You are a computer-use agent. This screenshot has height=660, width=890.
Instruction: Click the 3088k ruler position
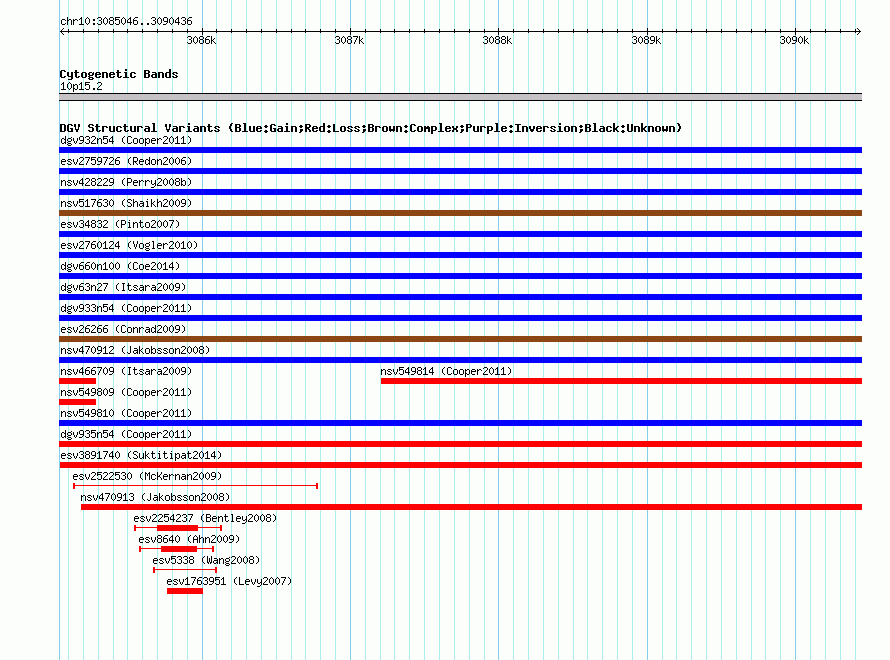pyautogui.click(x=497, y=40)
